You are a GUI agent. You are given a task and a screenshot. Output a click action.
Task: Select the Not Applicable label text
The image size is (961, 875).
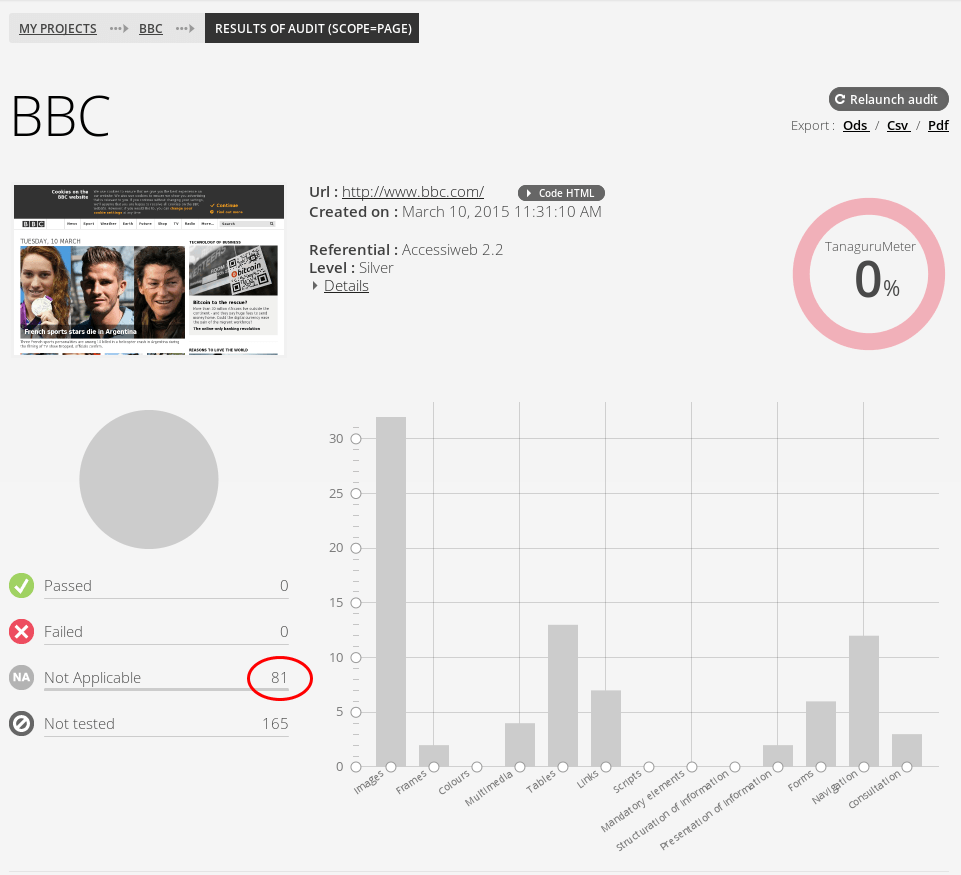click(x=93, y=678)
